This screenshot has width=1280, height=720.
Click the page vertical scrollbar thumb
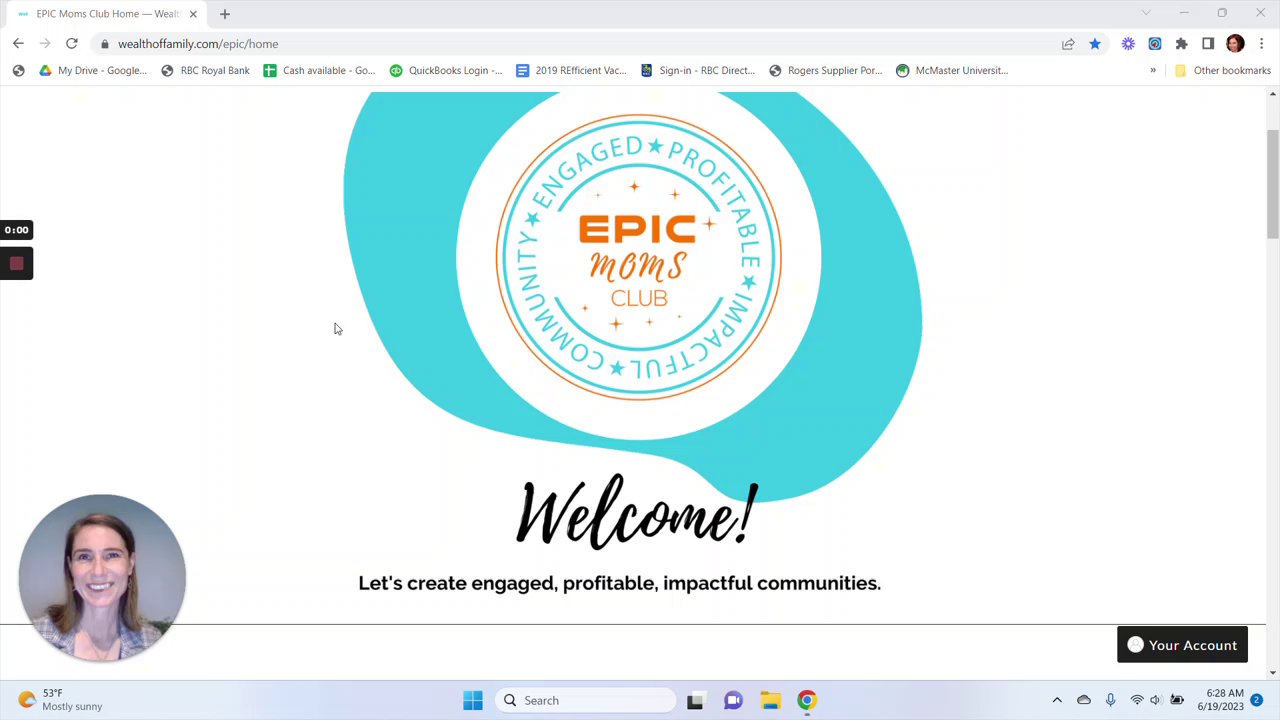pyautogui.click(x=1272, y=185)
